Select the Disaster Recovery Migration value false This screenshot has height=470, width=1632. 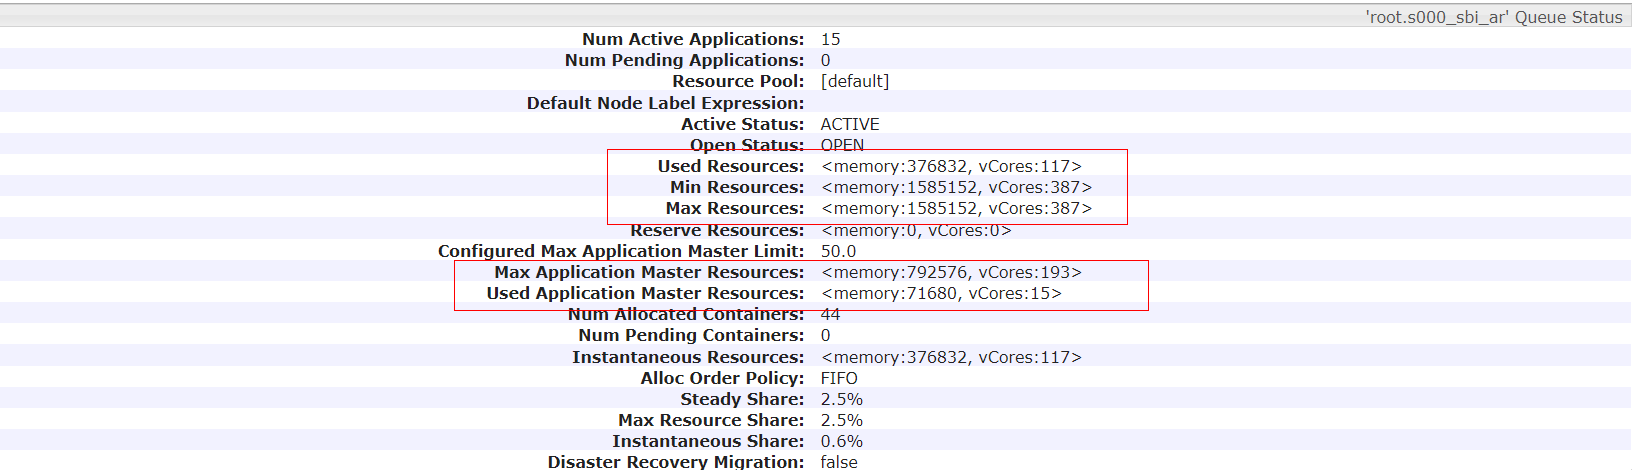(839, 461)
